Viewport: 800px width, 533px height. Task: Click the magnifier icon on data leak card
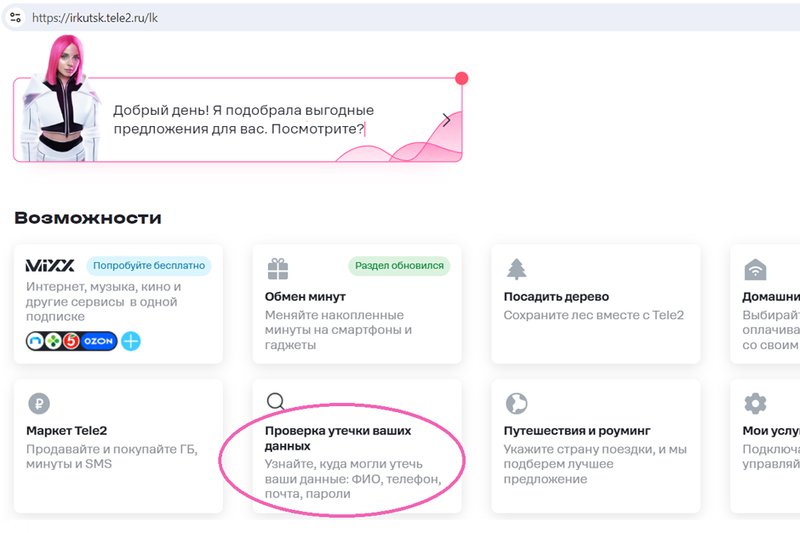coord(276,401)
